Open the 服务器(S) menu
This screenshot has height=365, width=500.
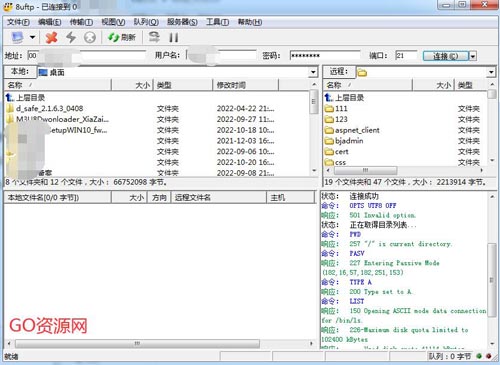point(182,22)
